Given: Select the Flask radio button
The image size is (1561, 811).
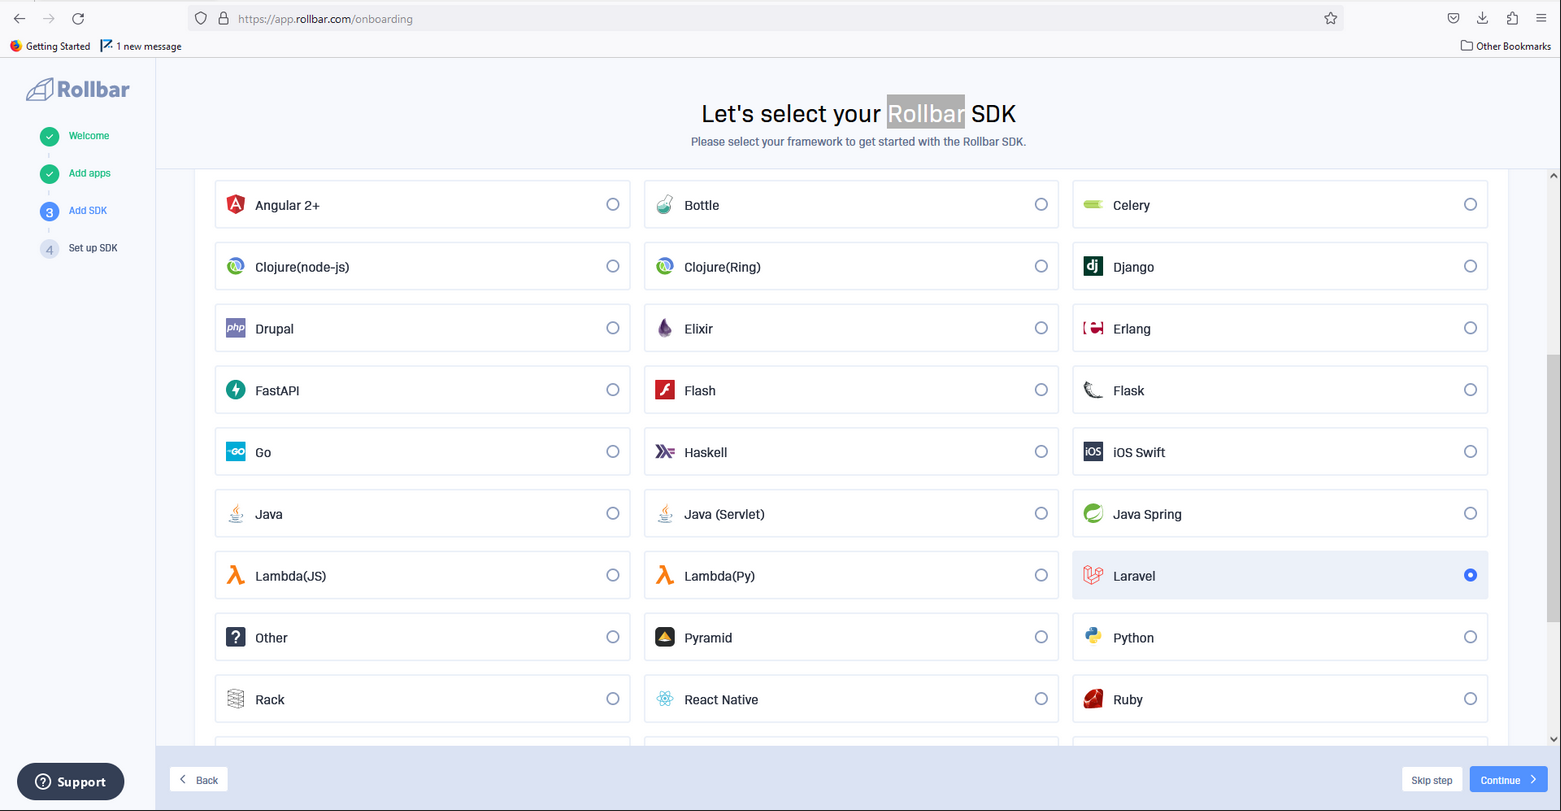Looking at the screenshot, I should 1470,389.
